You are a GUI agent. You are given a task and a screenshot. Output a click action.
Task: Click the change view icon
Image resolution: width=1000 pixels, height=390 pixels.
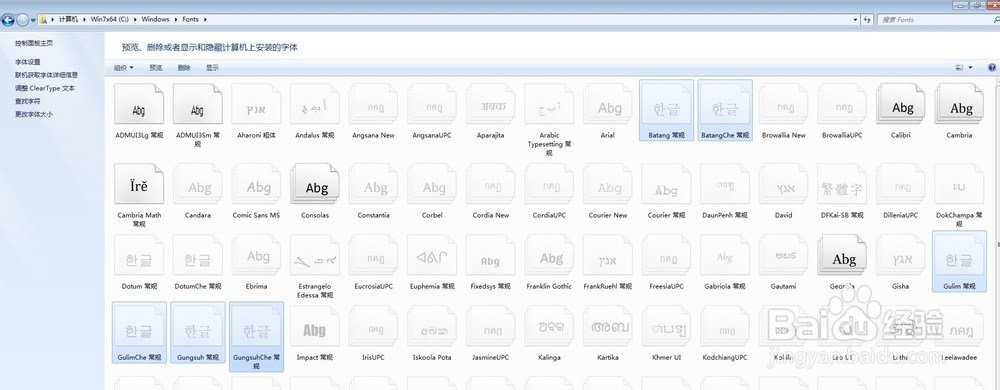pyautogui.click(x=959, y=68)
